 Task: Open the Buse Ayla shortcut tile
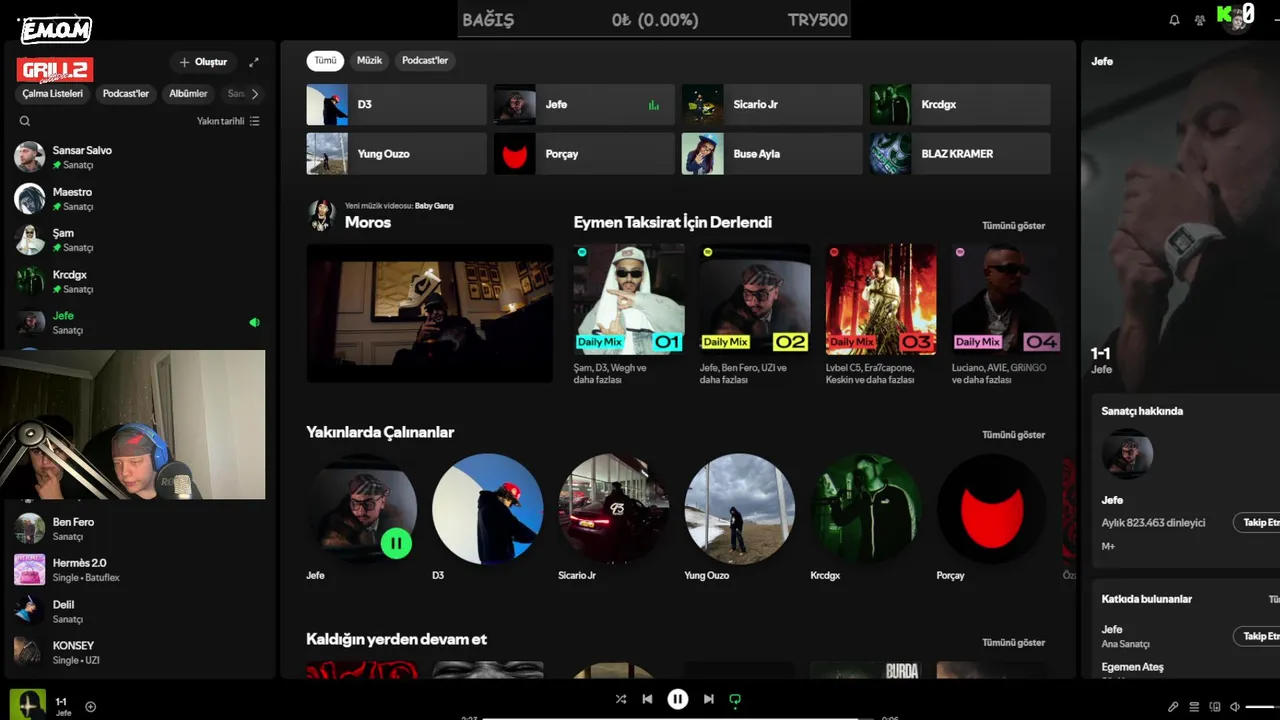(772, 154)
